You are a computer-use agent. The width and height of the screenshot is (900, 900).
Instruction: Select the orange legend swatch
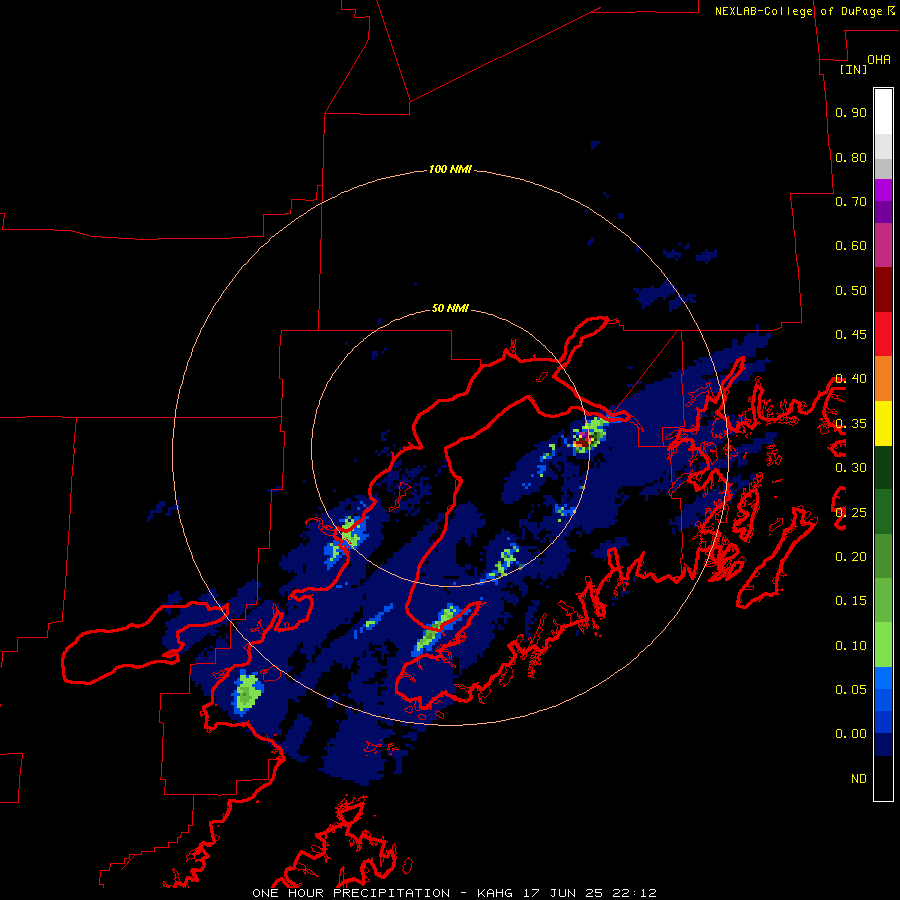[x=883, y=379]
